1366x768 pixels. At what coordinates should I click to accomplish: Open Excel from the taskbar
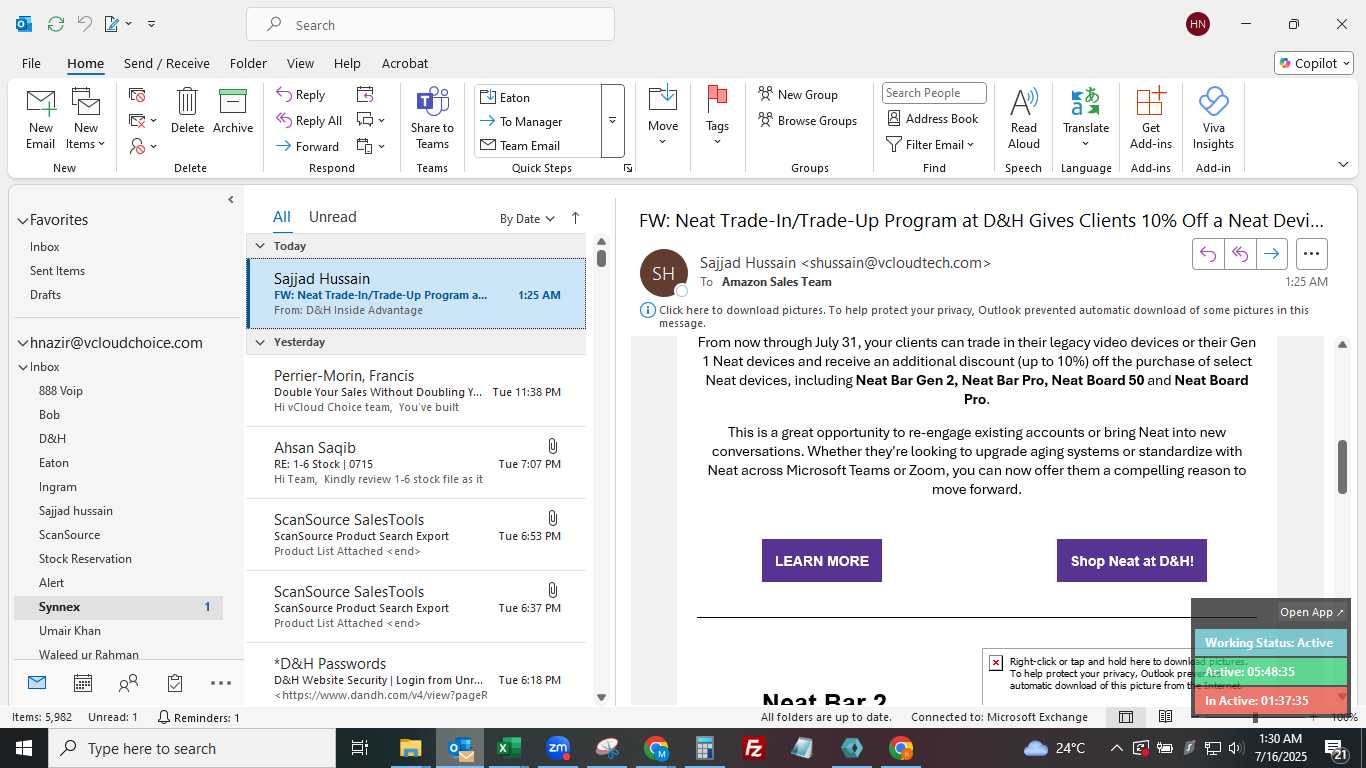coord(507,748)
